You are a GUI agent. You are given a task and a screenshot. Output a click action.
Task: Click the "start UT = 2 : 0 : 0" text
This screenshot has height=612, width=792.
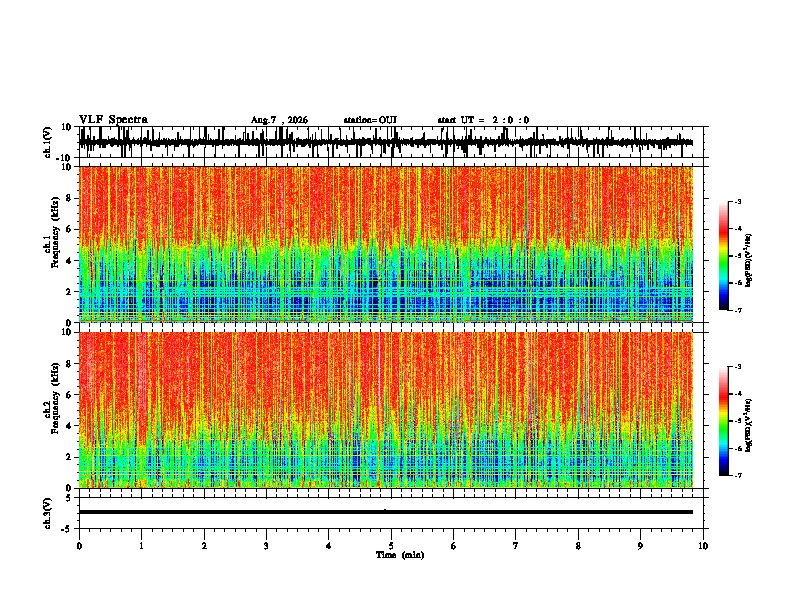483,120
